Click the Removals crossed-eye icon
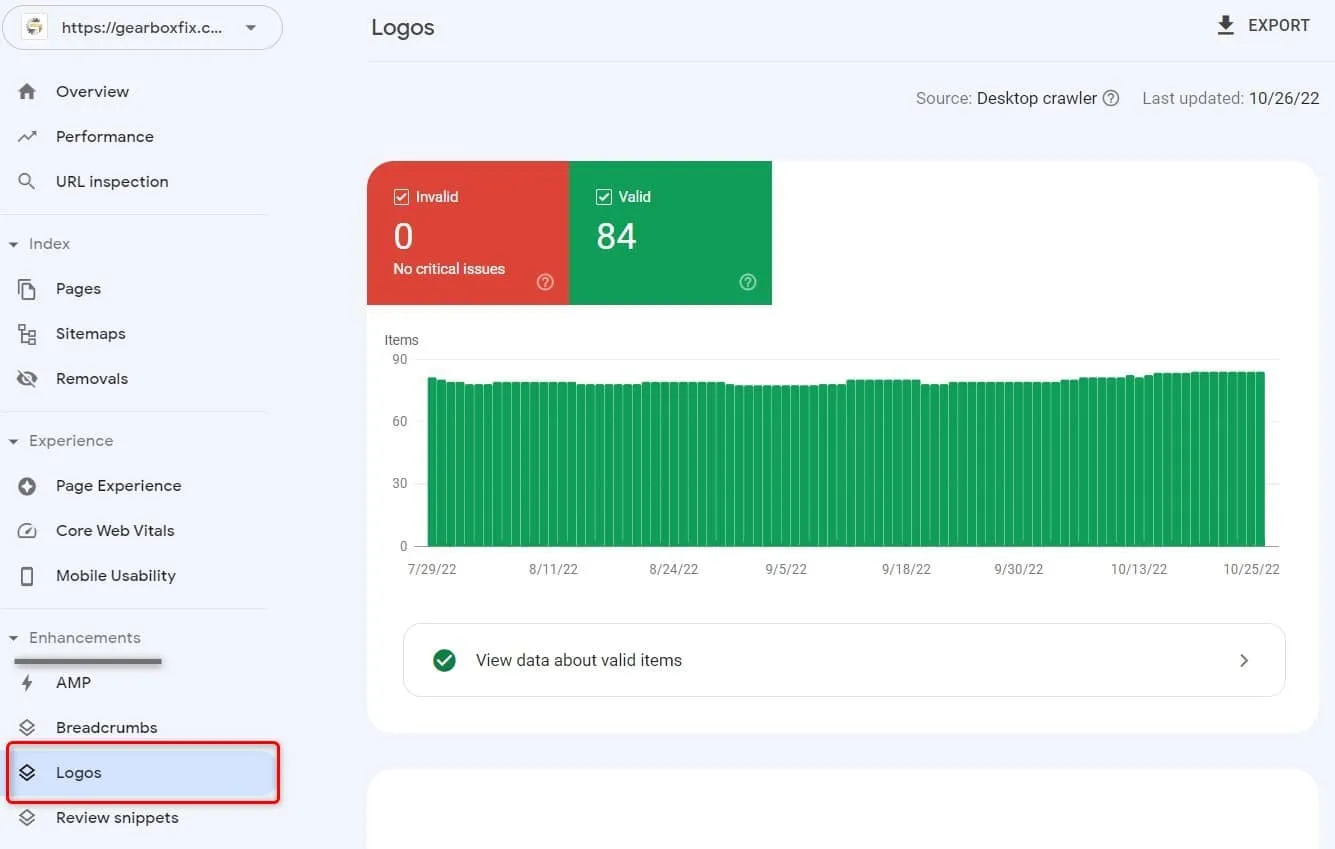The width and height of the screenshot is (1335, 849). click(x=27, y=379)
